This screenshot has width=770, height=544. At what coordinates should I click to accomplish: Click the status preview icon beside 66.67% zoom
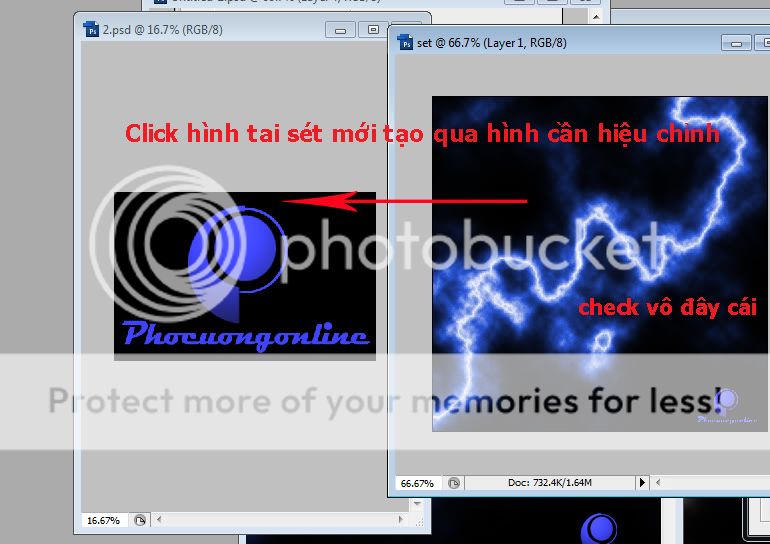pos(454,483)
